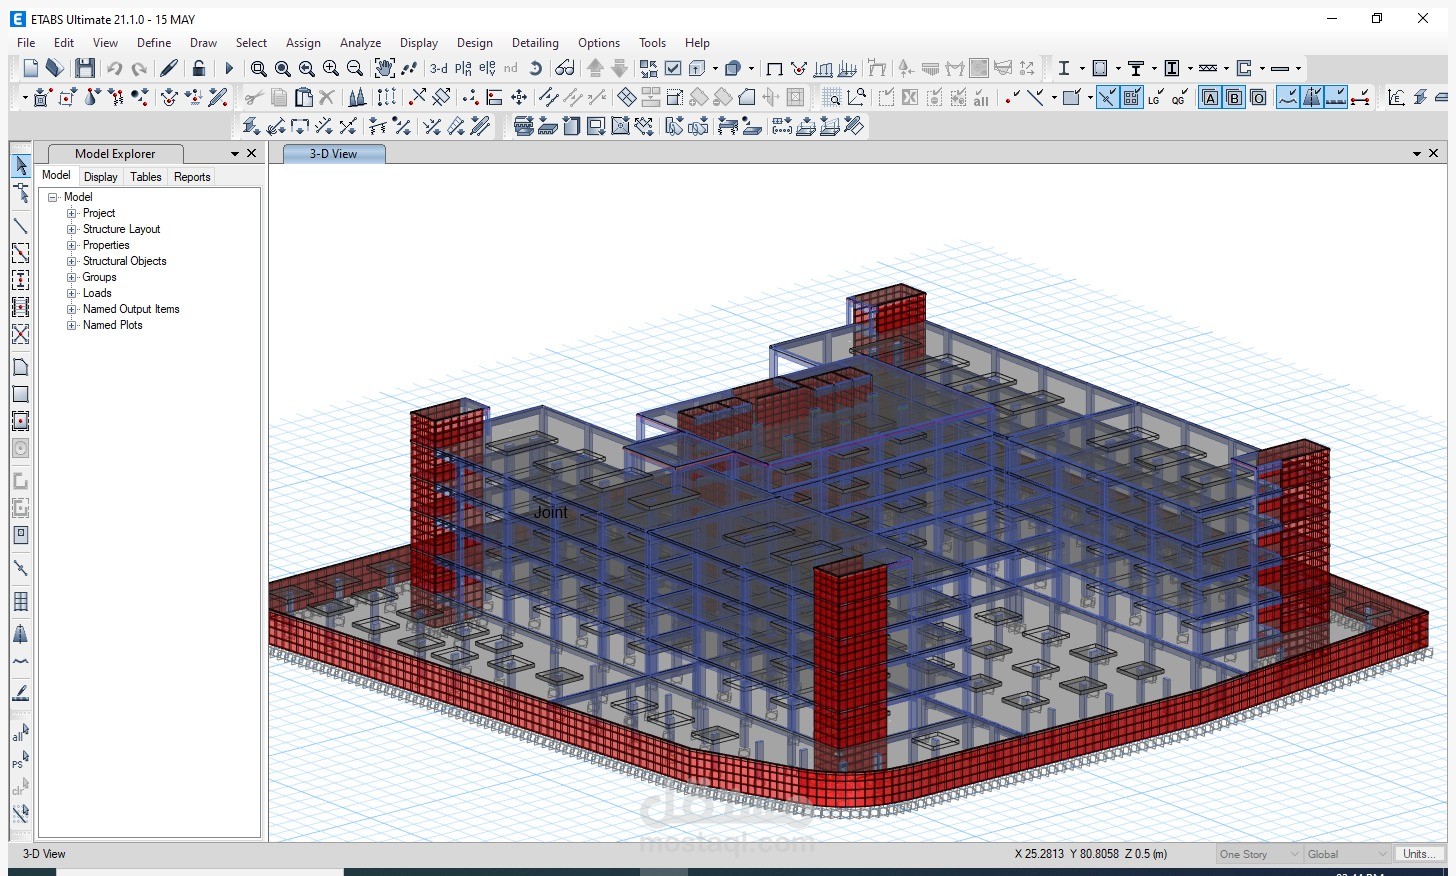Select Named Plots in model tree
Viewport: 1456px width, 876px height.
(x=112, y=325)
